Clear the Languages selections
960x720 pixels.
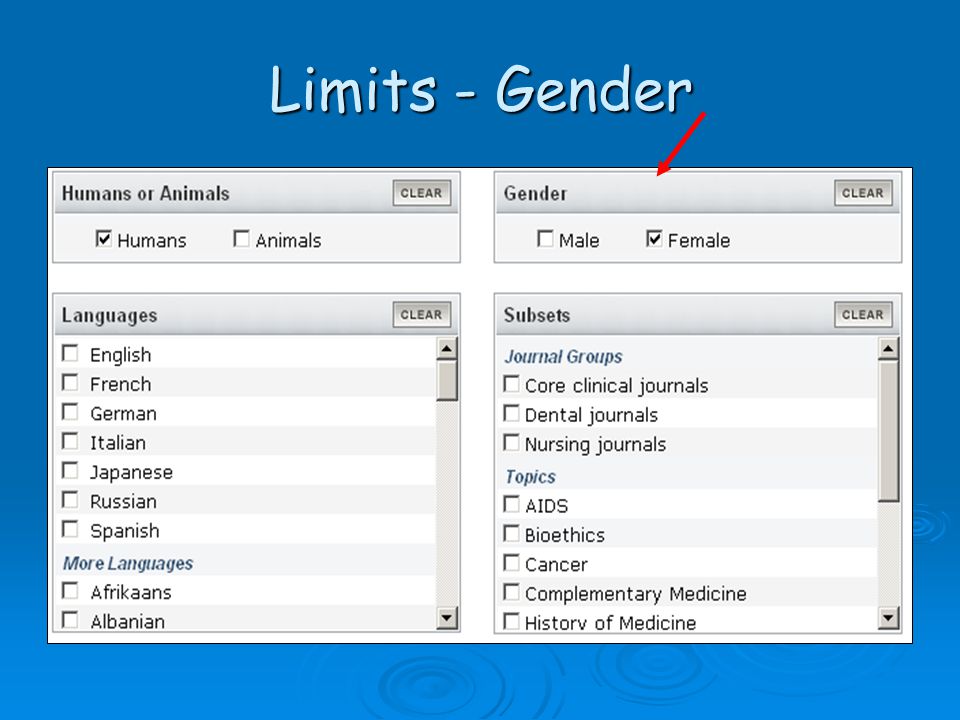422,315
